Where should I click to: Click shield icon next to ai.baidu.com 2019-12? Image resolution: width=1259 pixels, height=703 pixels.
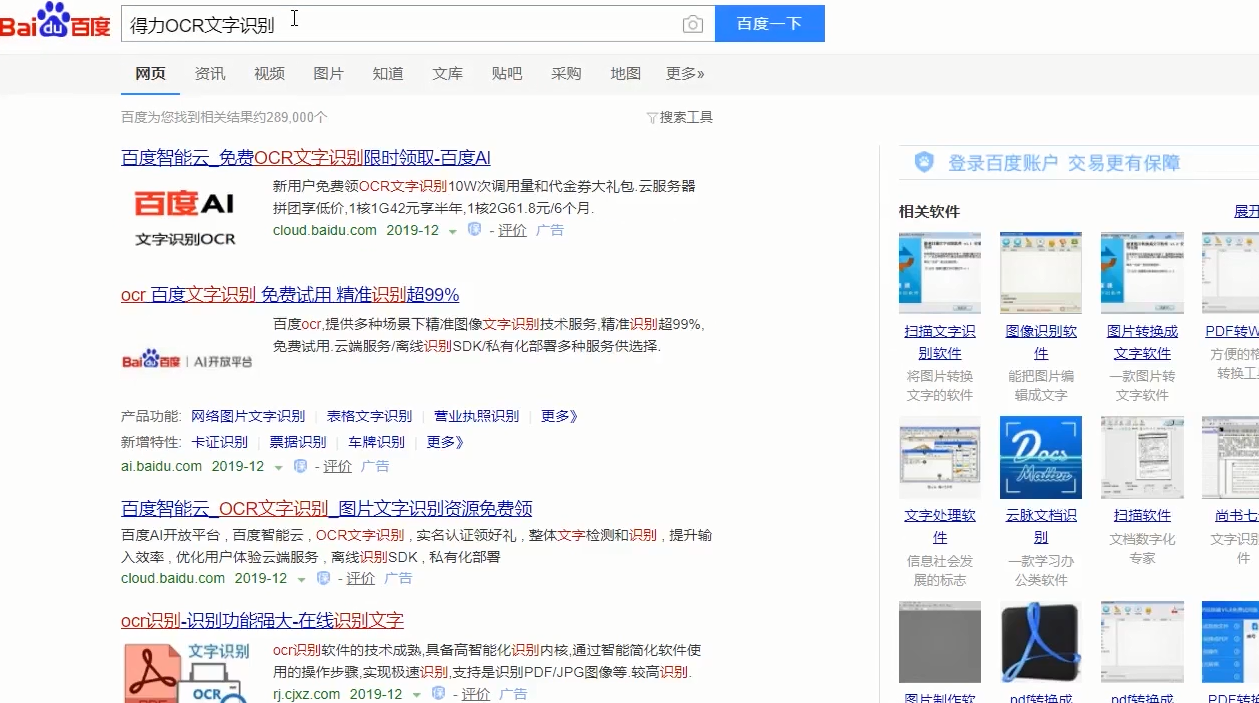pos(300,466)
